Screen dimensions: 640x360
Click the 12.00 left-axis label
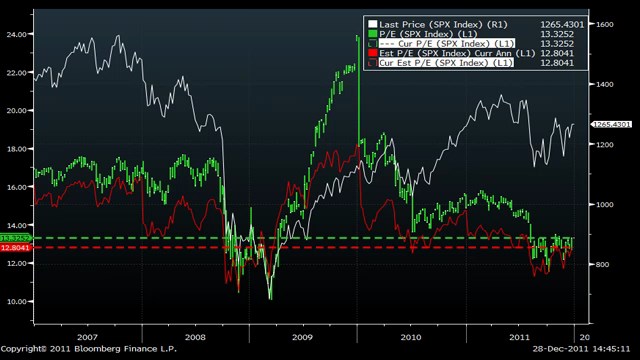pyautogui.click(x=17, y=263)
